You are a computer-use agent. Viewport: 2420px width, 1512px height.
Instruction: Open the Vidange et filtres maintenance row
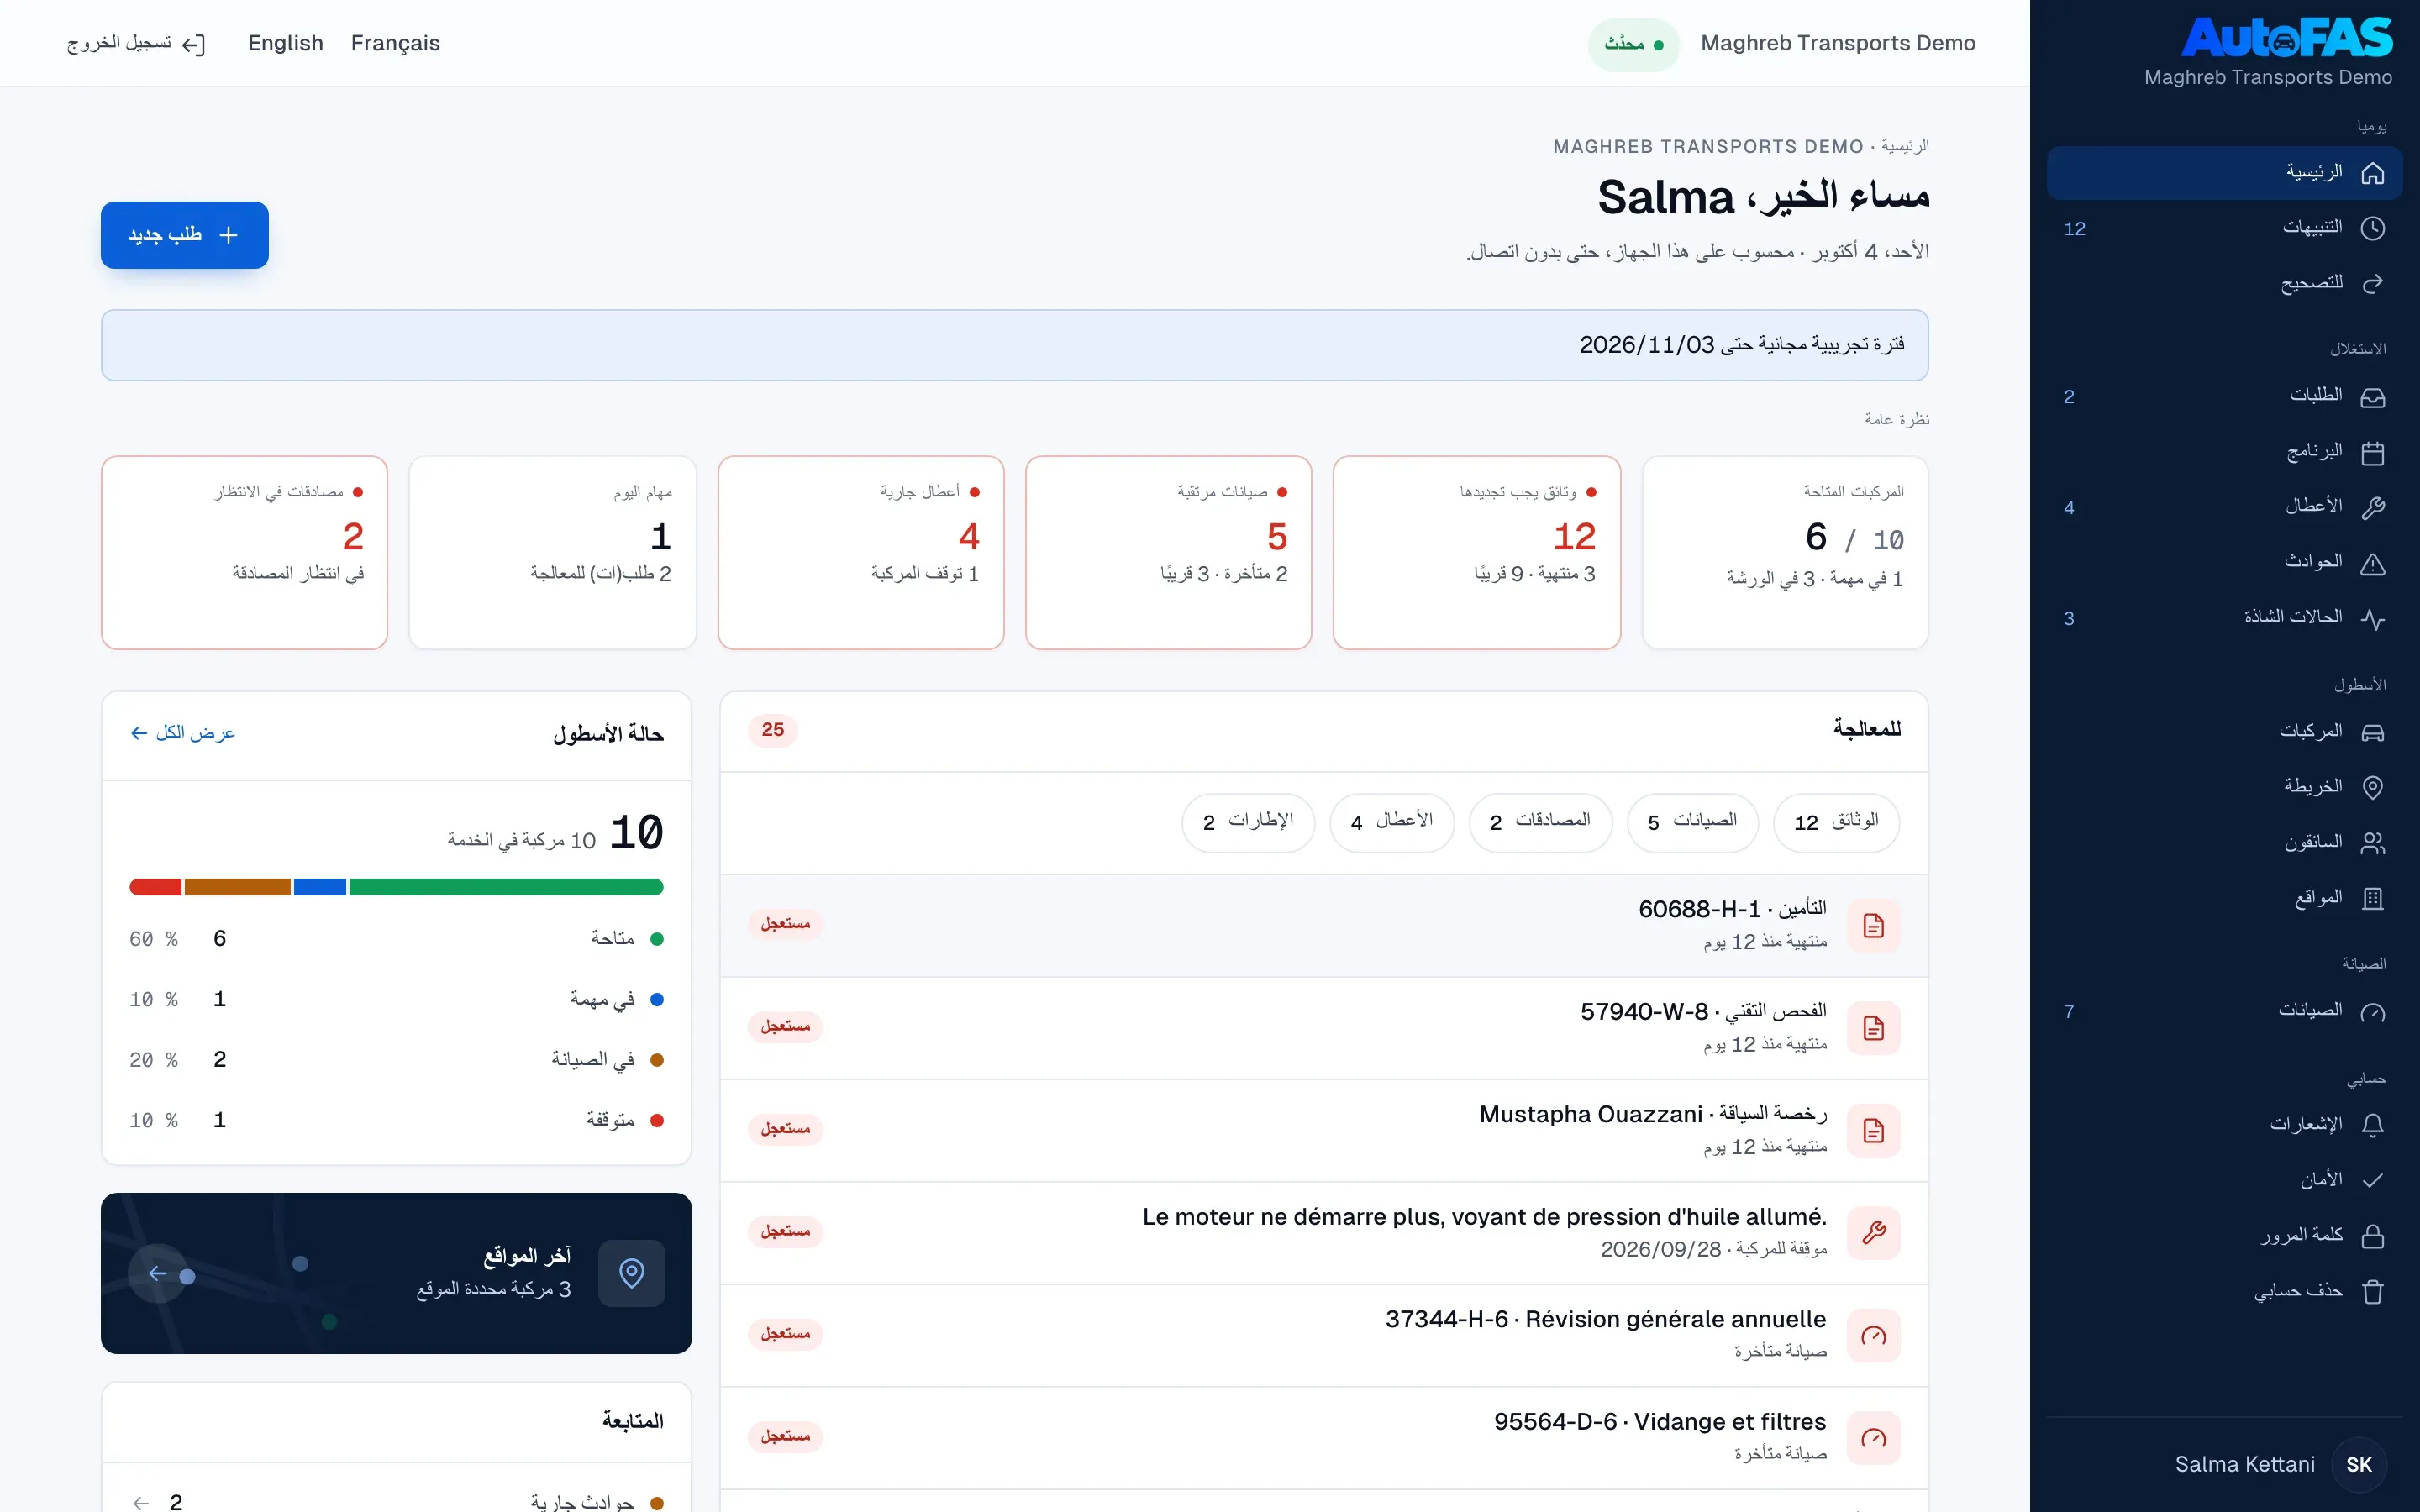click(1324, 1437)
